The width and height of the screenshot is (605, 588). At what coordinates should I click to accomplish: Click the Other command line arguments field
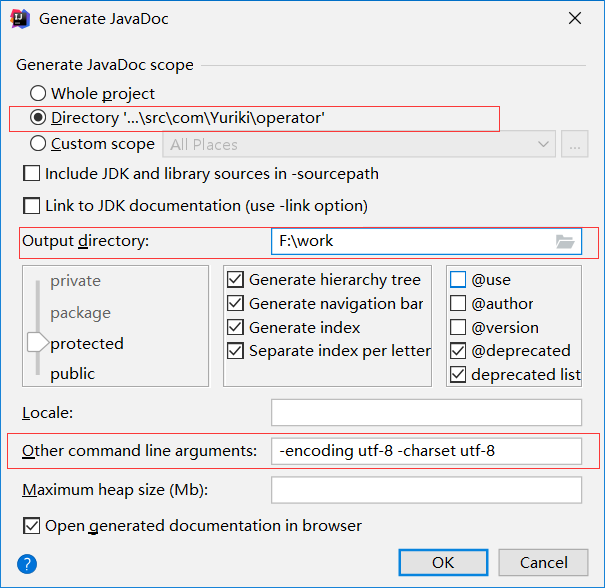point(426,451)
